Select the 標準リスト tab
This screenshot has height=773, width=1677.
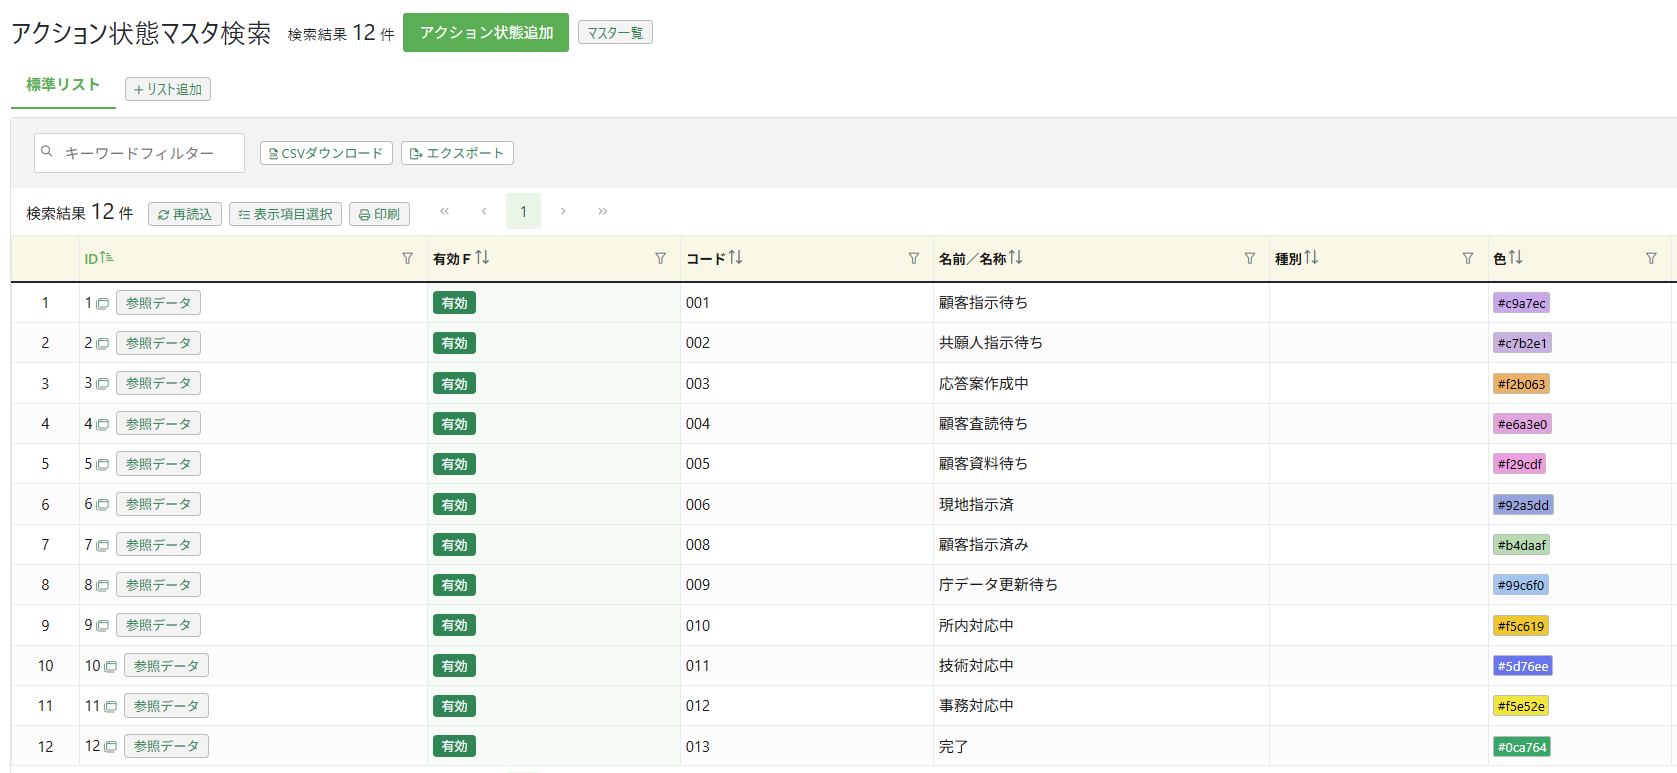coord(63,85)
